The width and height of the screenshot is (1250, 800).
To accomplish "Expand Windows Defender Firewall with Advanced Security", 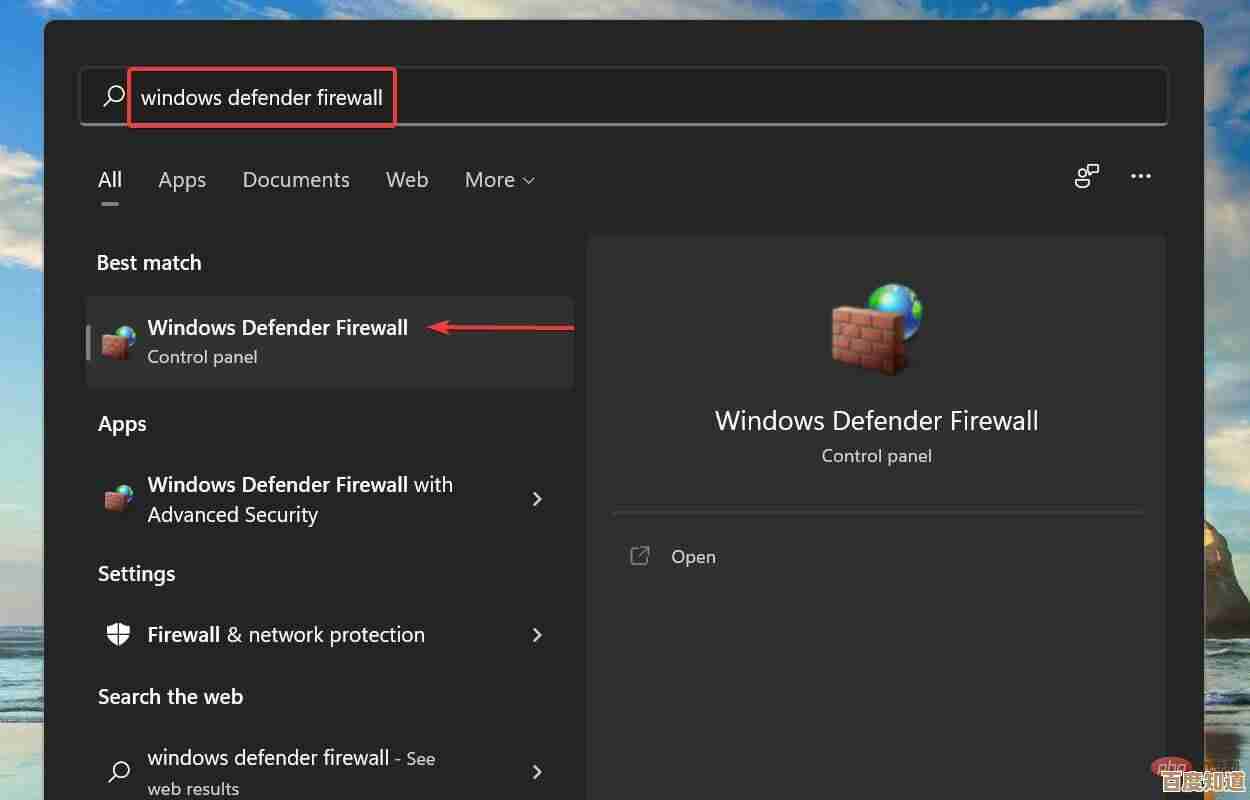I will click(x=537, y=499).
